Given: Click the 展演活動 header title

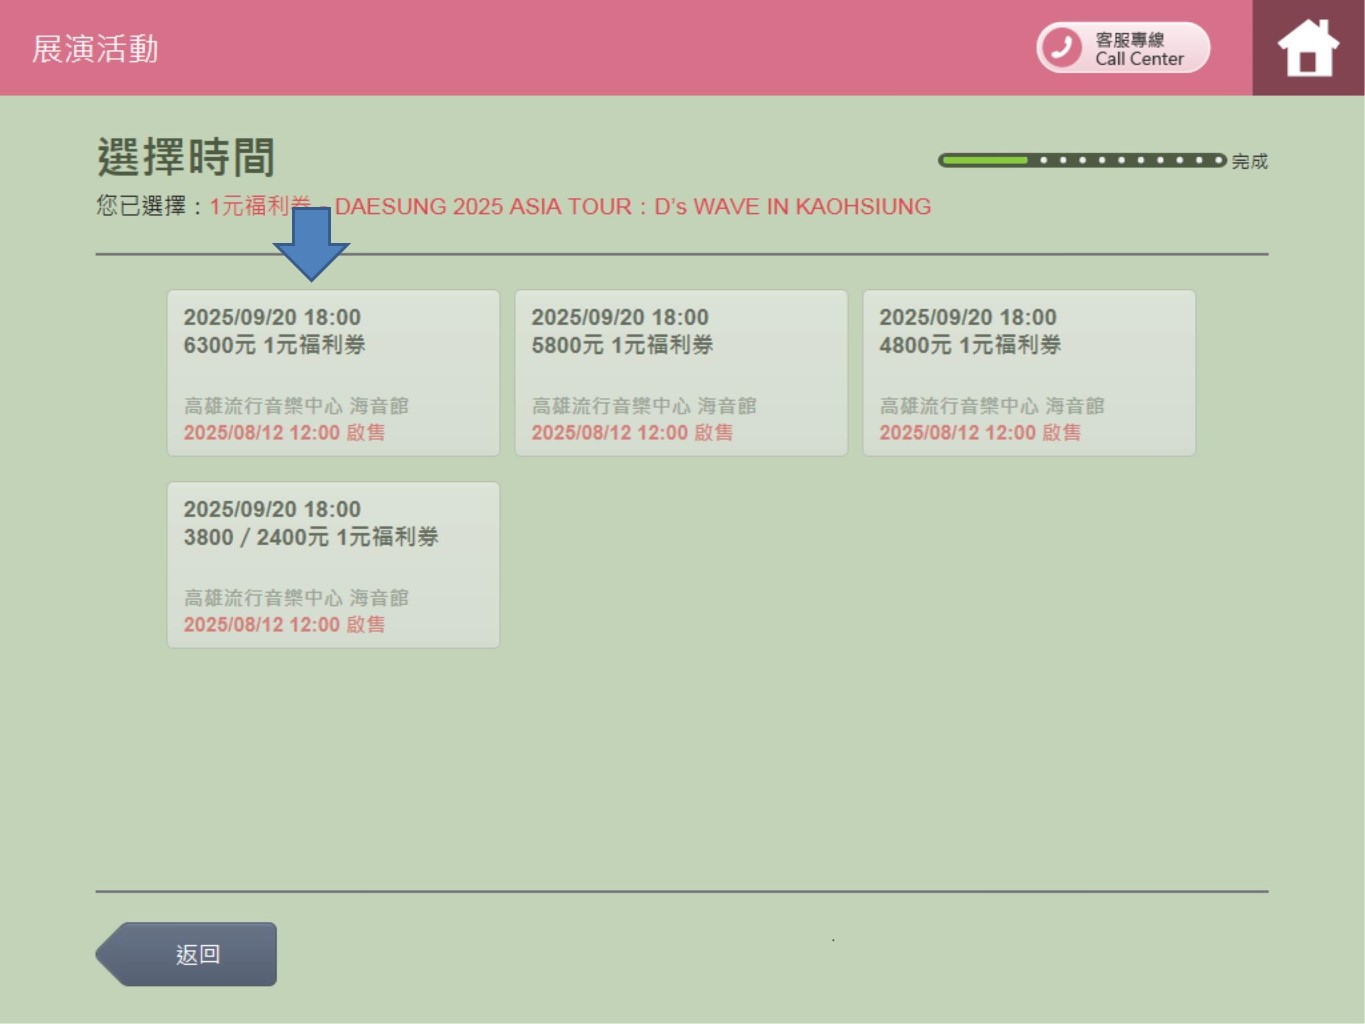Looking at the screenshot, I should 95,49.
